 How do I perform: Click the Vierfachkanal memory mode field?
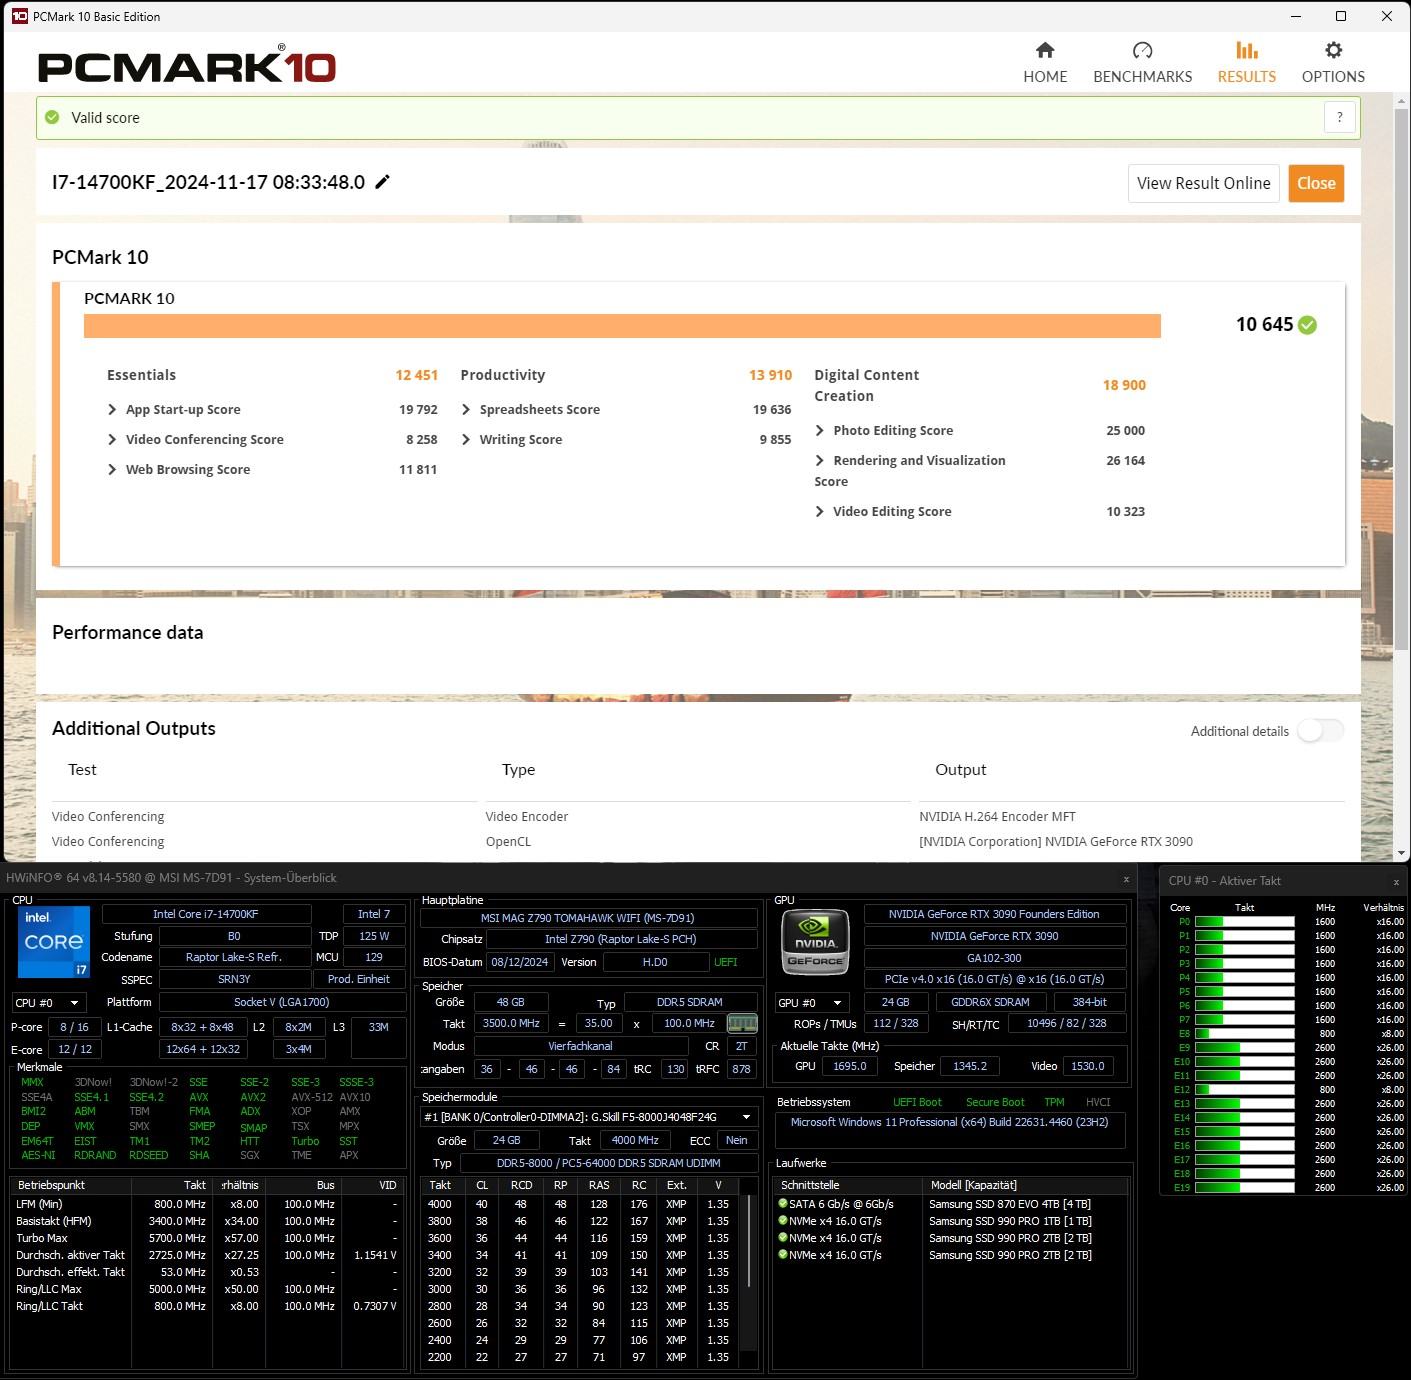point(581,1046)
